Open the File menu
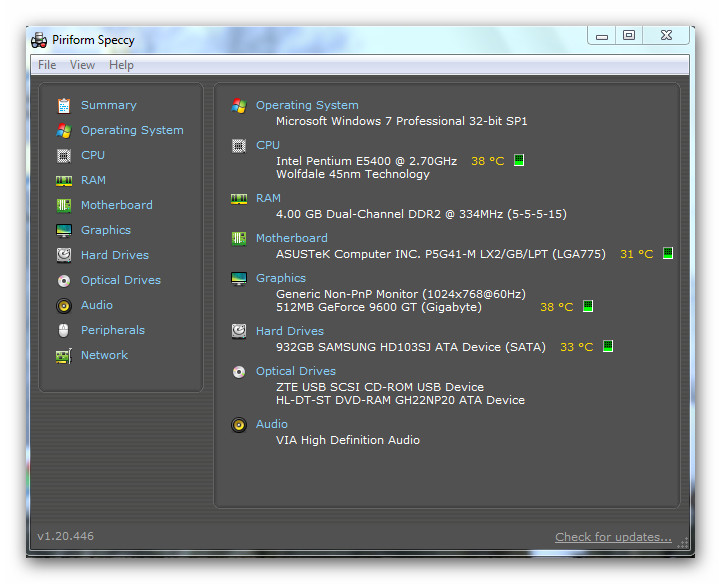The width and height of the screenshot is (721, 584). tap(47, 65)
